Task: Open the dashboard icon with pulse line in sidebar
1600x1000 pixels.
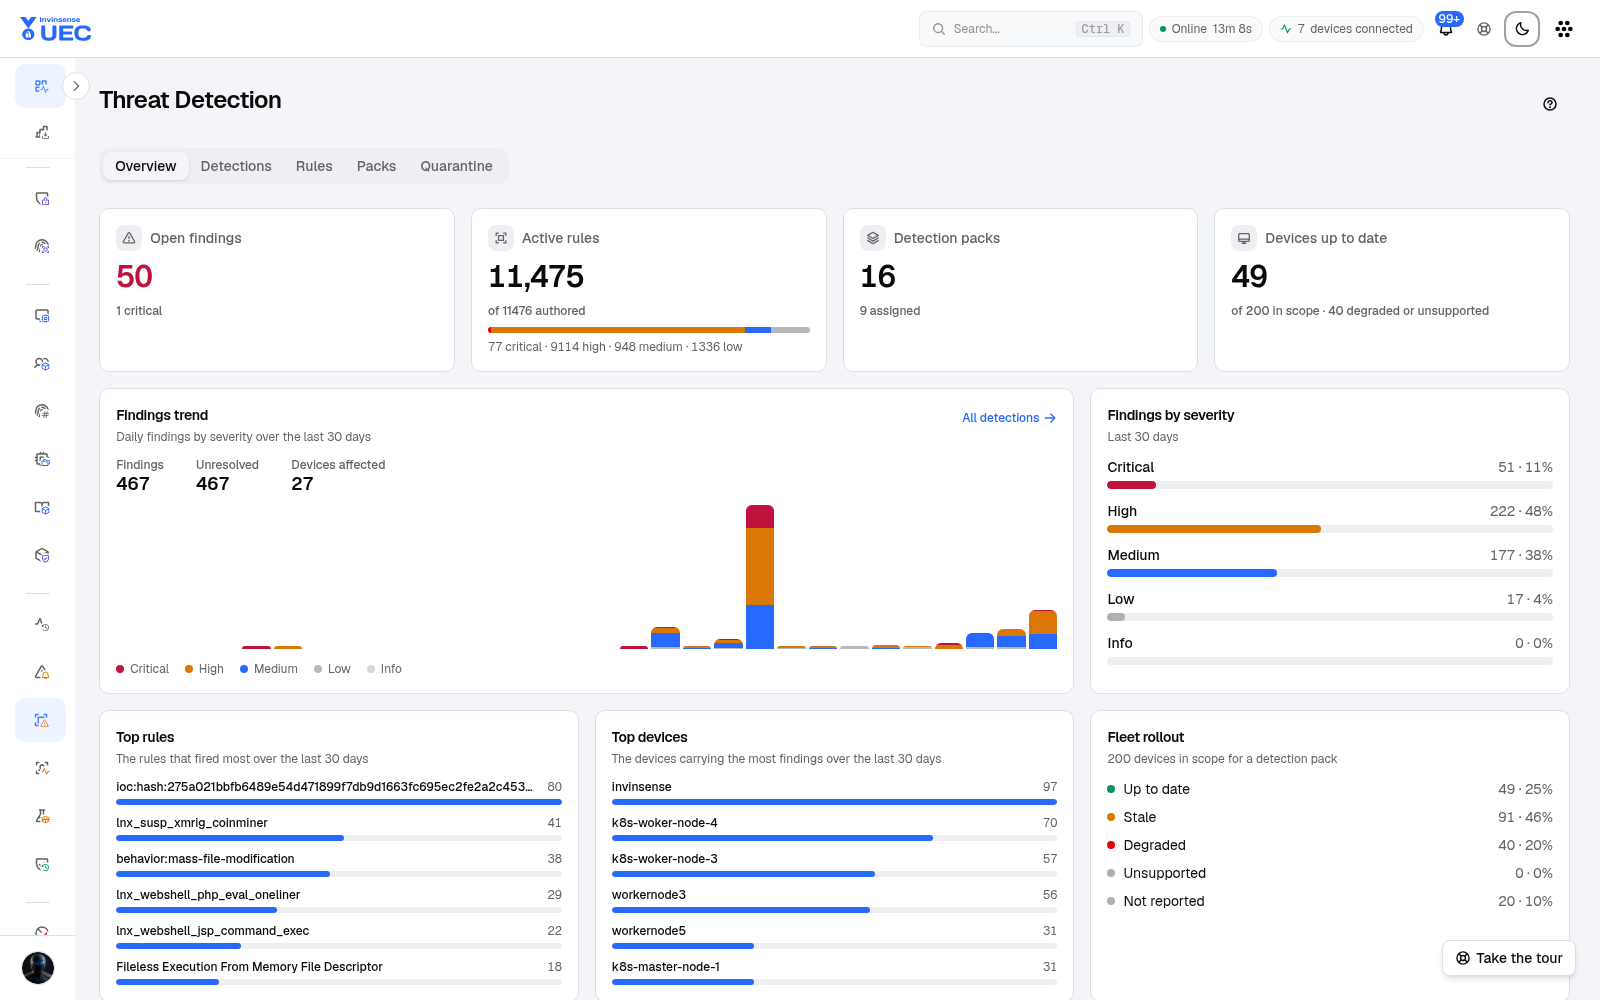Action: pos(41,86)
